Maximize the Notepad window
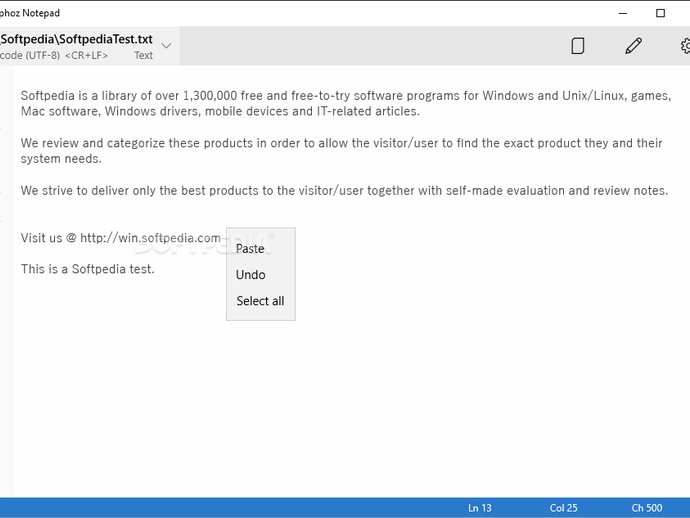 click(x=661, y=13)
